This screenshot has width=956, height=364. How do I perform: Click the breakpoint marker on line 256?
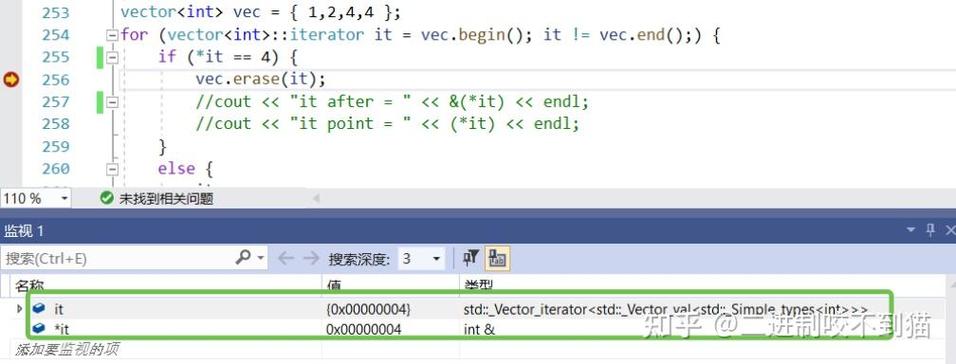[12, 79]
